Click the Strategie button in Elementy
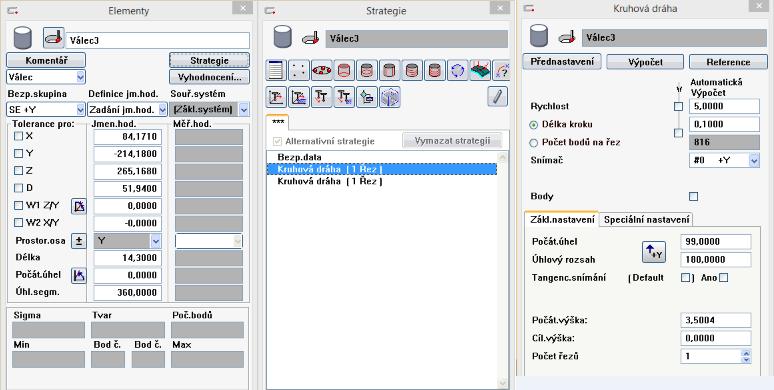The width and height of the screenshot is (774, 390). point(209,60)
